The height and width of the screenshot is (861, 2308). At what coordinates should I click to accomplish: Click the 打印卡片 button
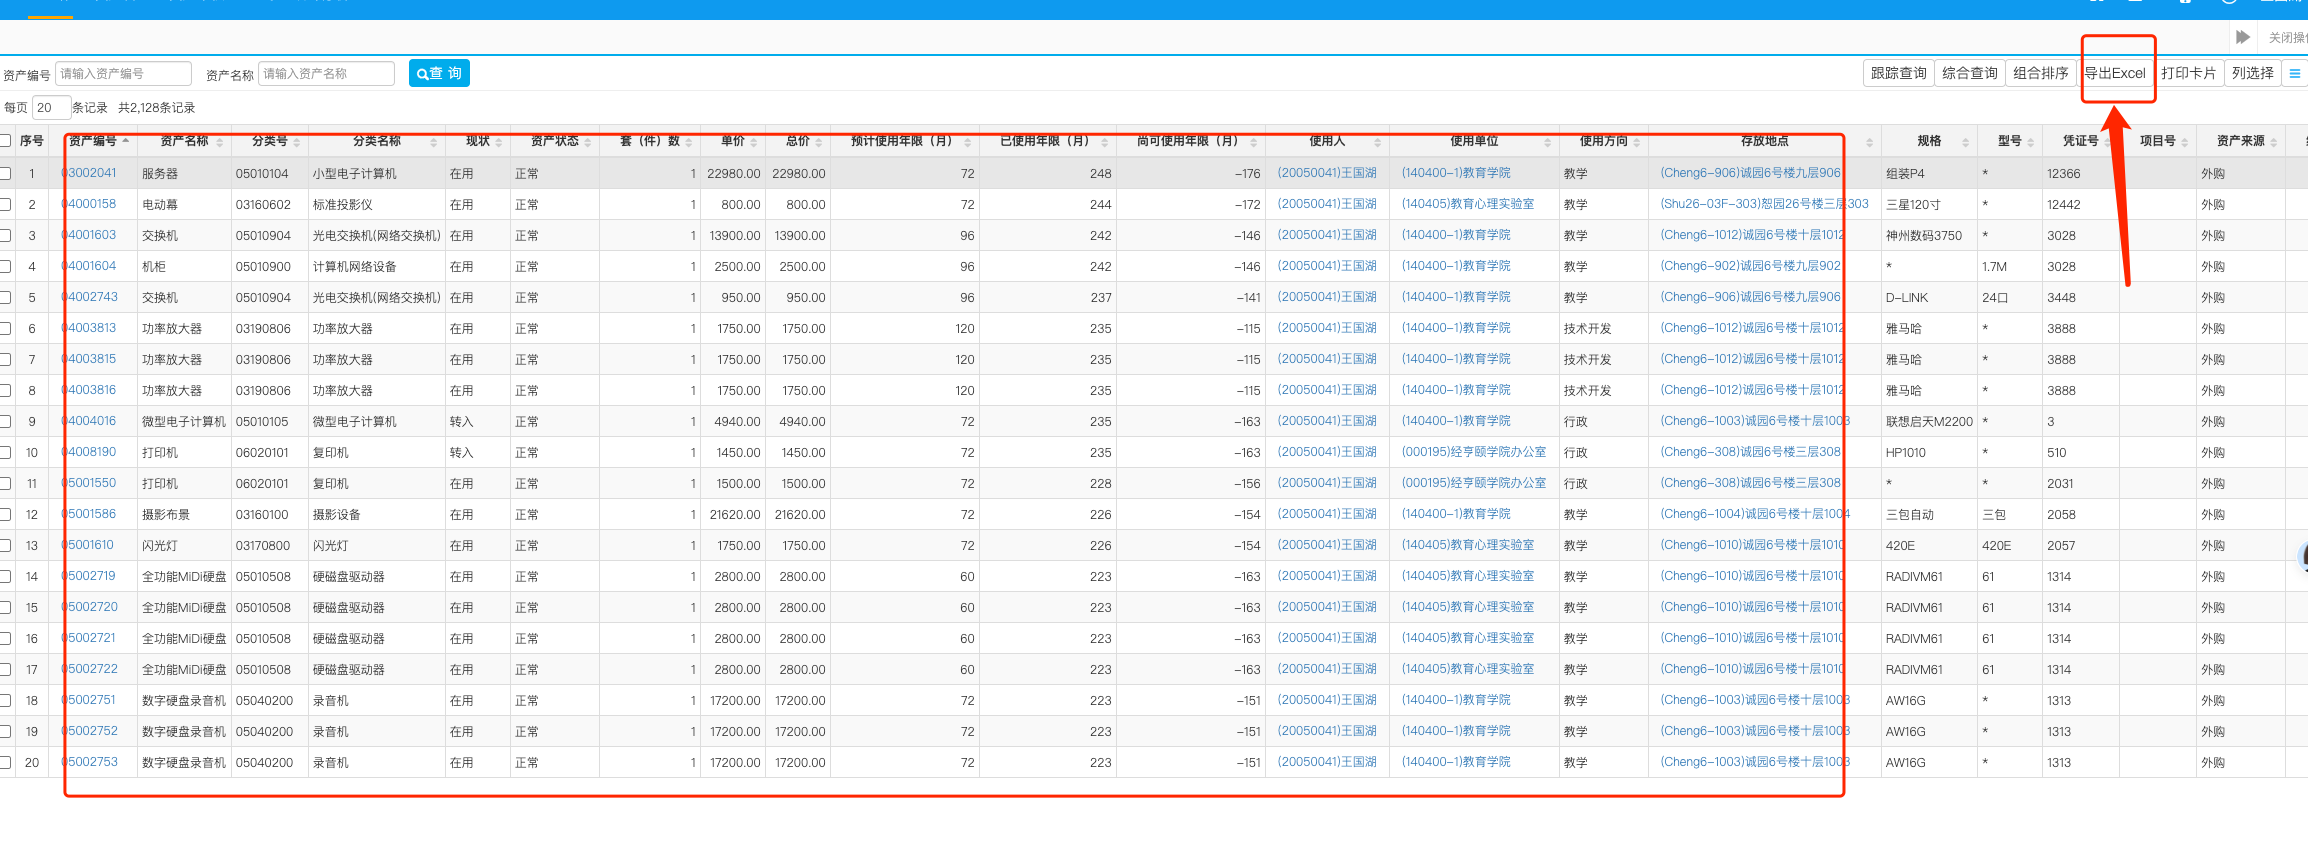(x=2188, y=74)
